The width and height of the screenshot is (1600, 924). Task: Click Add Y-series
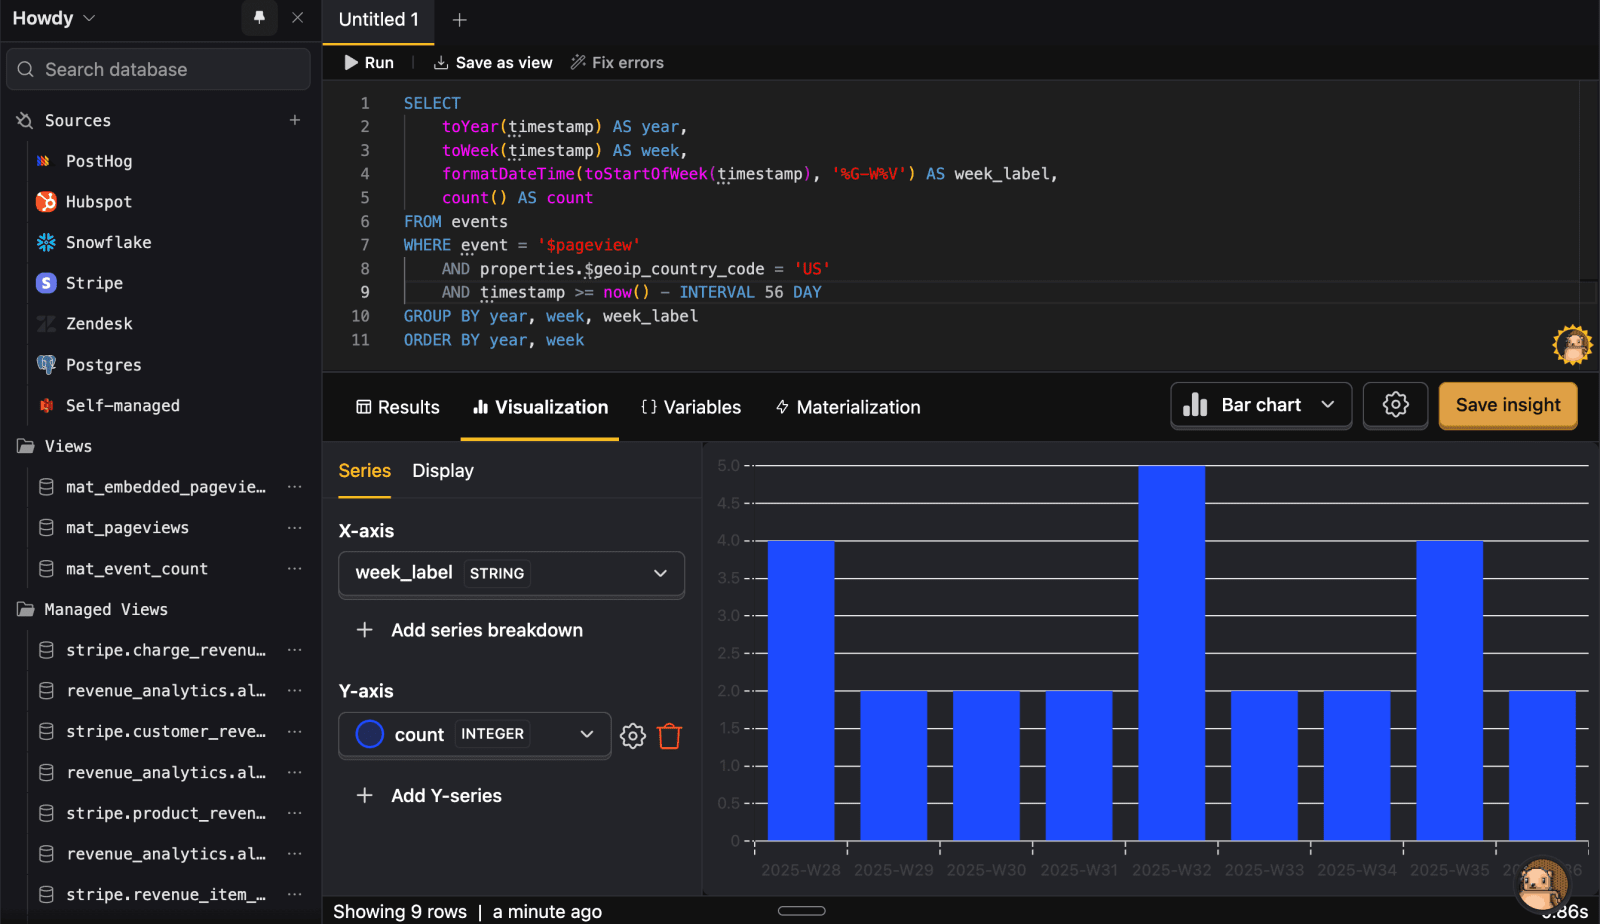coord(430,796)
